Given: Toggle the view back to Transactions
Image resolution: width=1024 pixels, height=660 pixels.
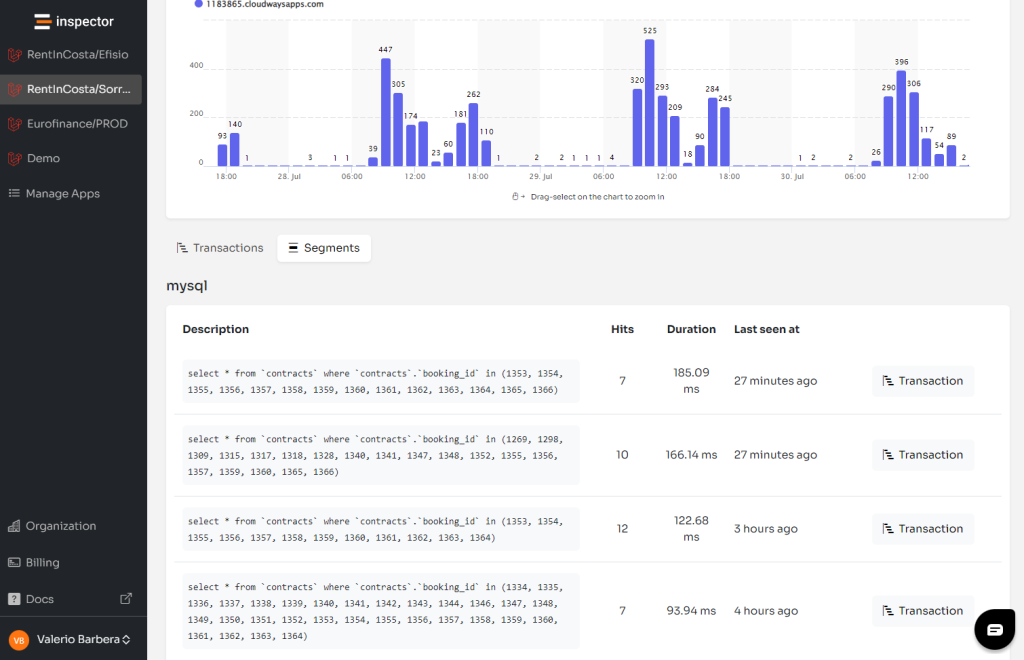Looking at the screenshot, I should [219, 247].
